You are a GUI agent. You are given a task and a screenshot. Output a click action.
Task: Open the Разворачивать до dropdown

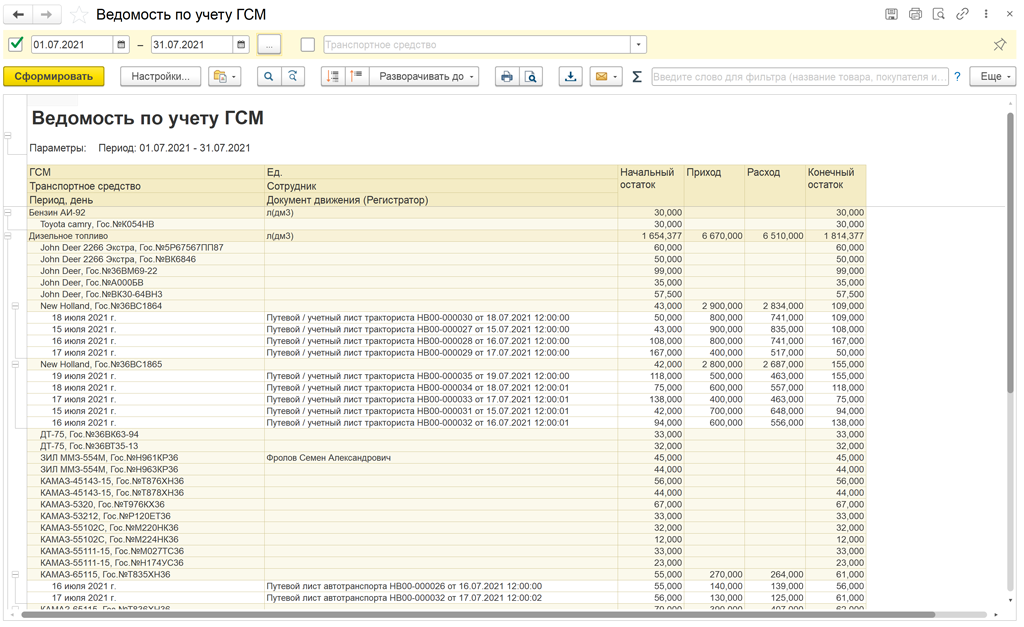point(424,77)
